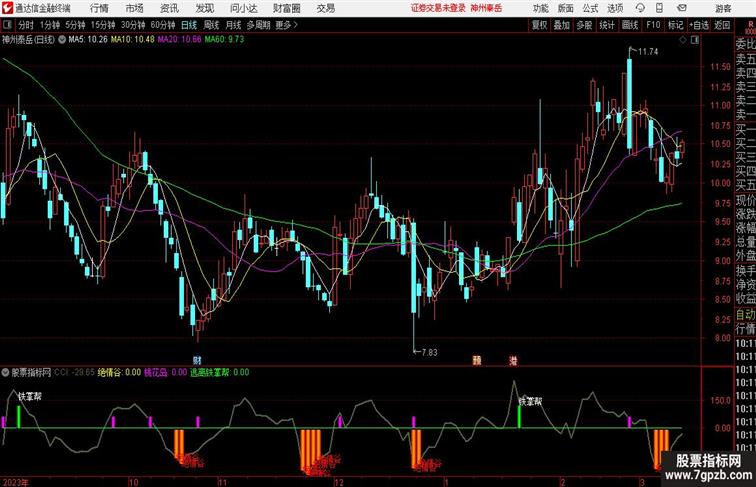Click the MA20: 10.66 indicator value

179,40
